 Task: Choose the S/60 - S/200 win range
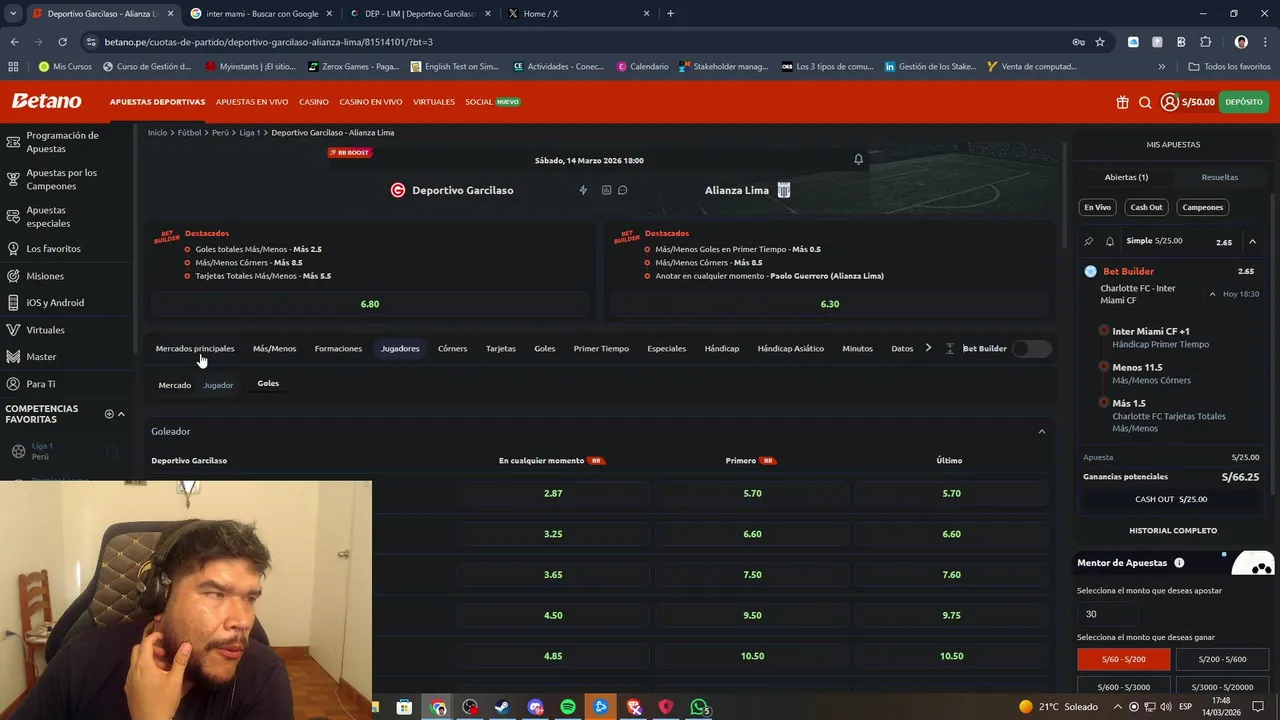pos(1124,659)
